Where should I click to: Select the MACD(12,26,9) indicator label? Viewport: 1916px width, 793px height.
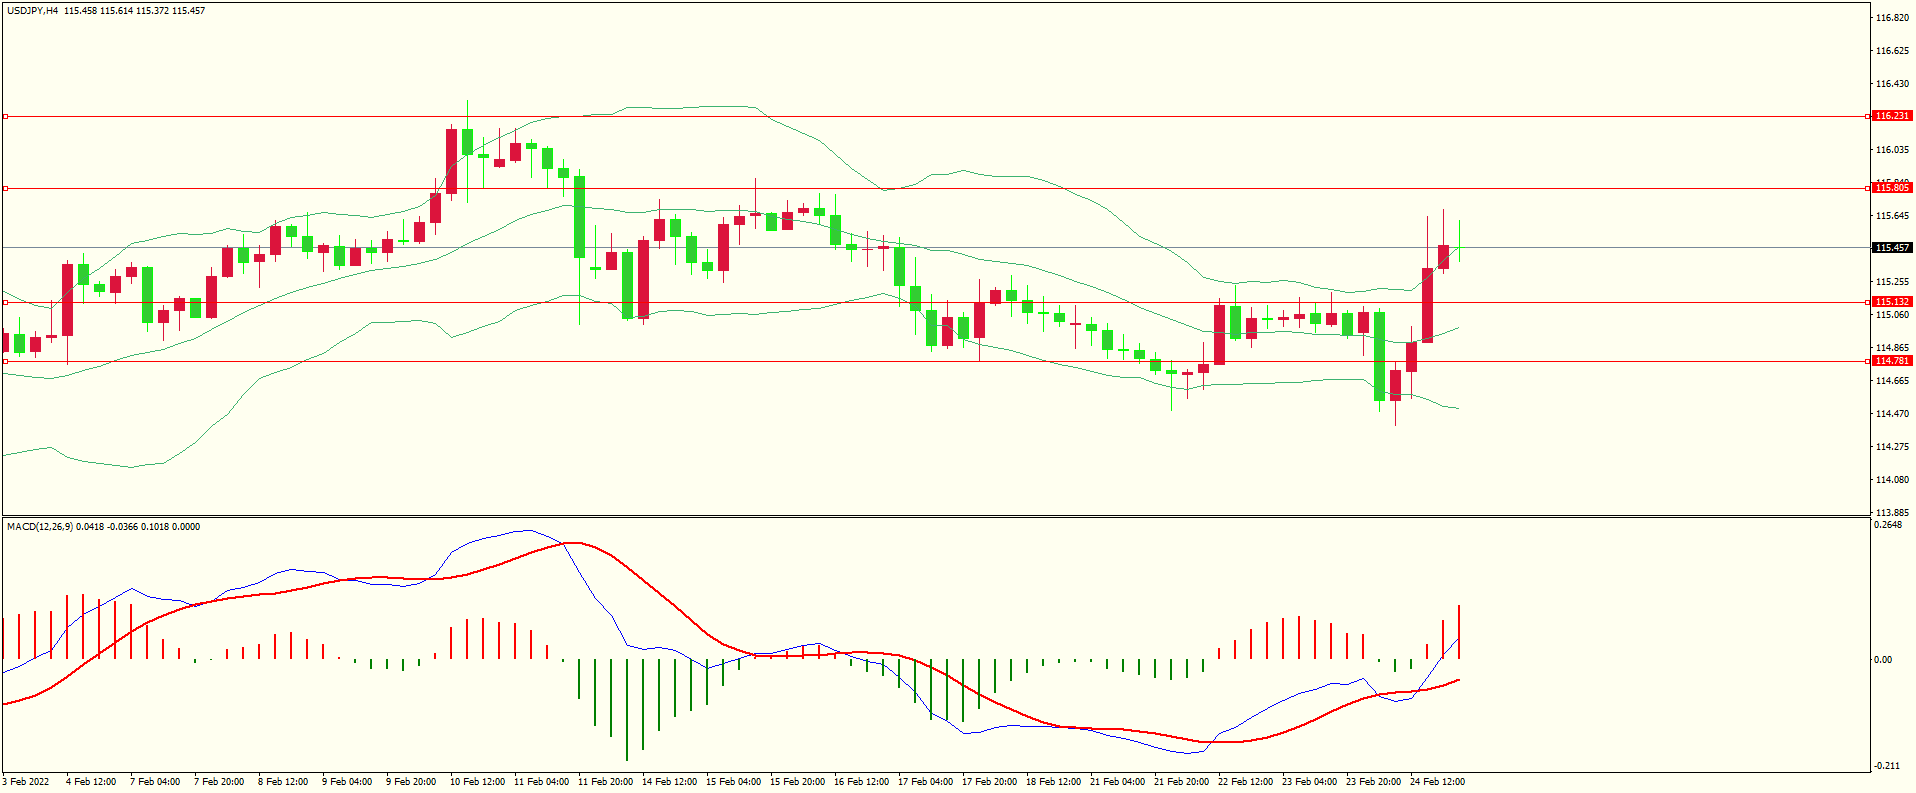[39, 527]
